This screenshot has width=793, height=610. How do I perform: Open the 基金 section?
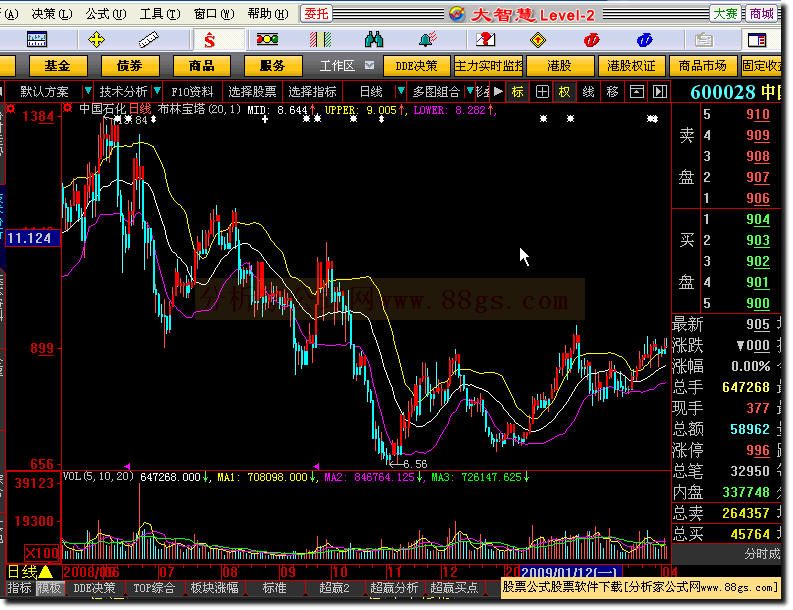(58, 66)
